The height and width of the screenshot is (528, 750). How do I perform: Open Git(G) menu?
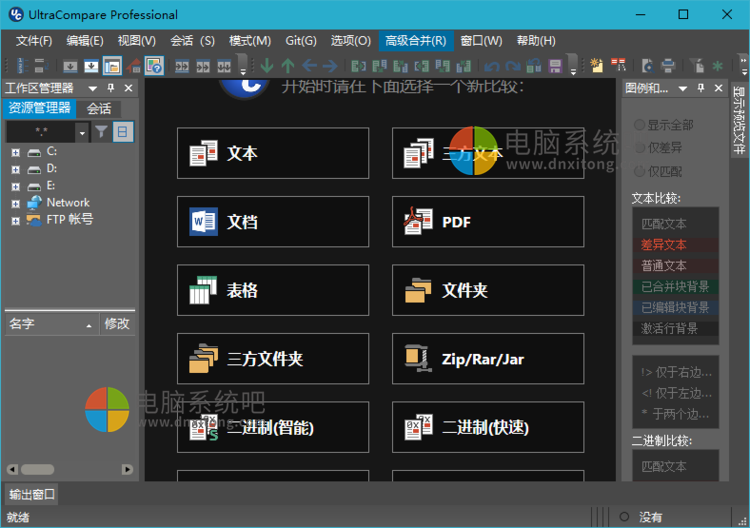pyautogui.click(x=301, y=41)
